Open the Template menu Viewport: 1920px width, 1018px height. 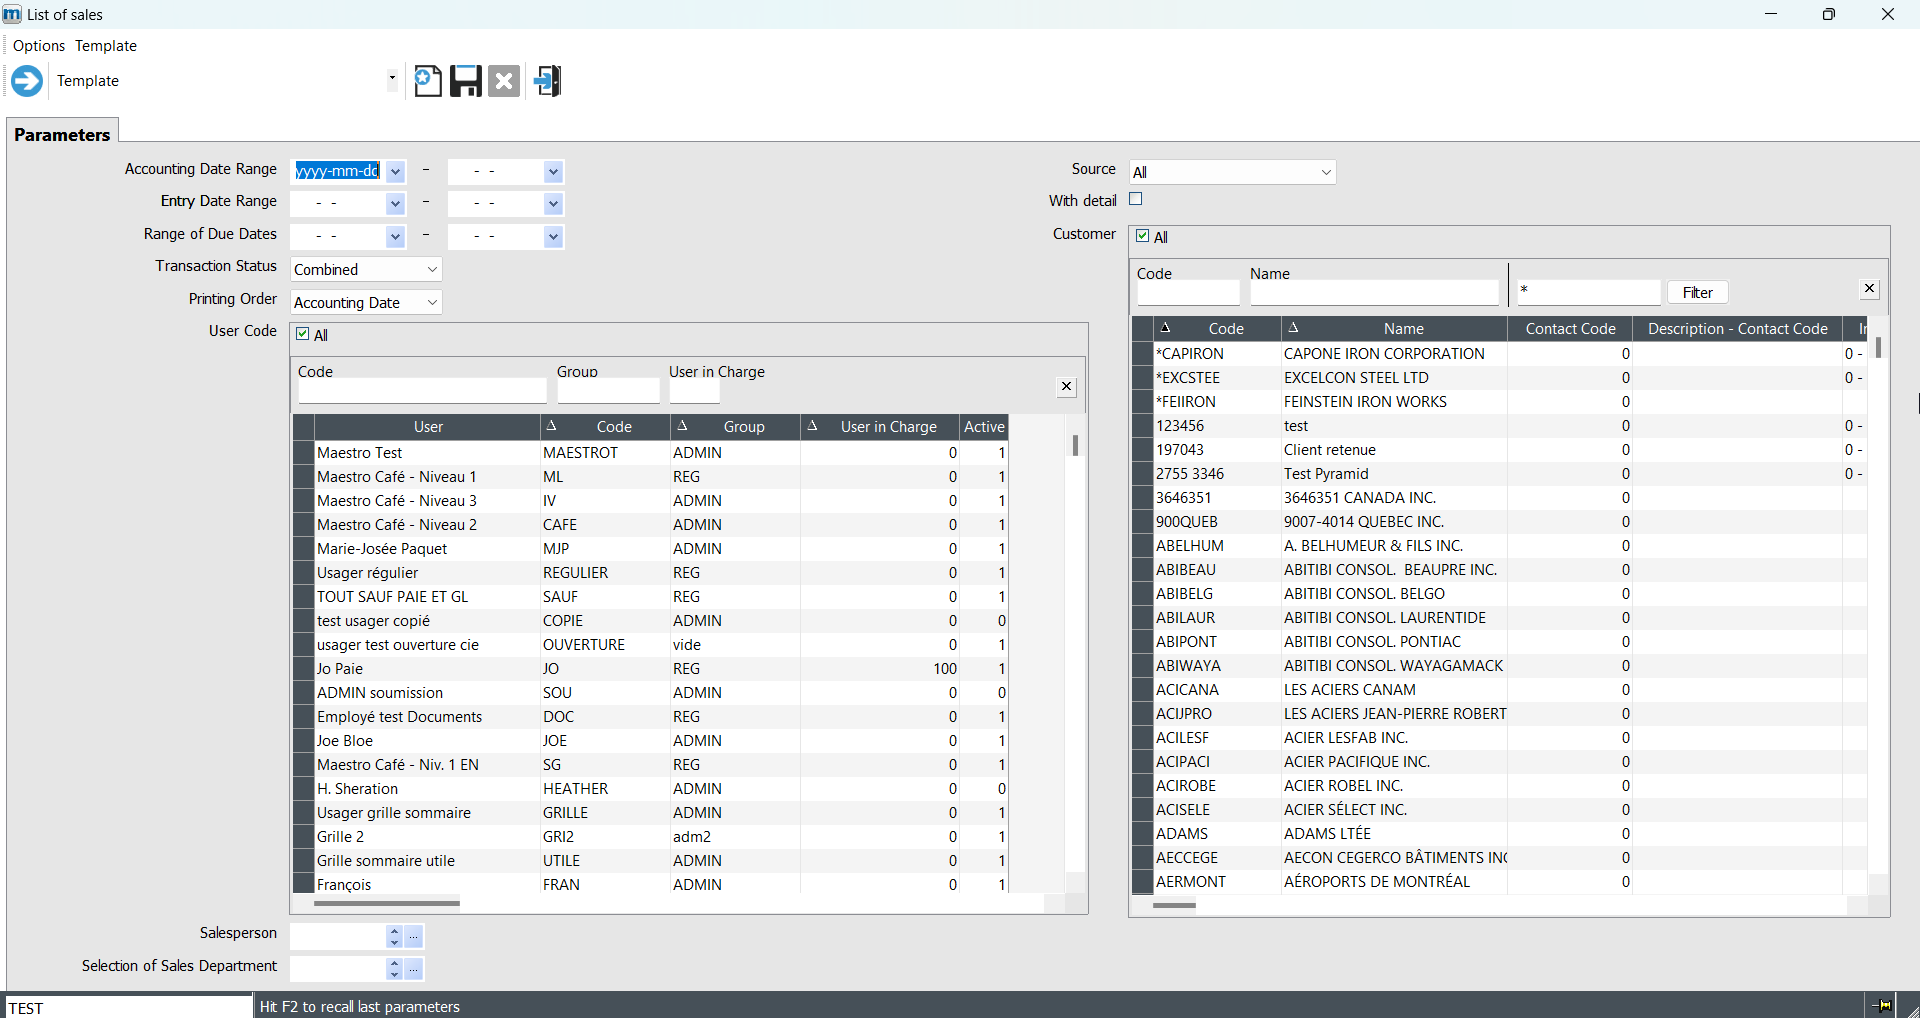[x=106, y=46]
